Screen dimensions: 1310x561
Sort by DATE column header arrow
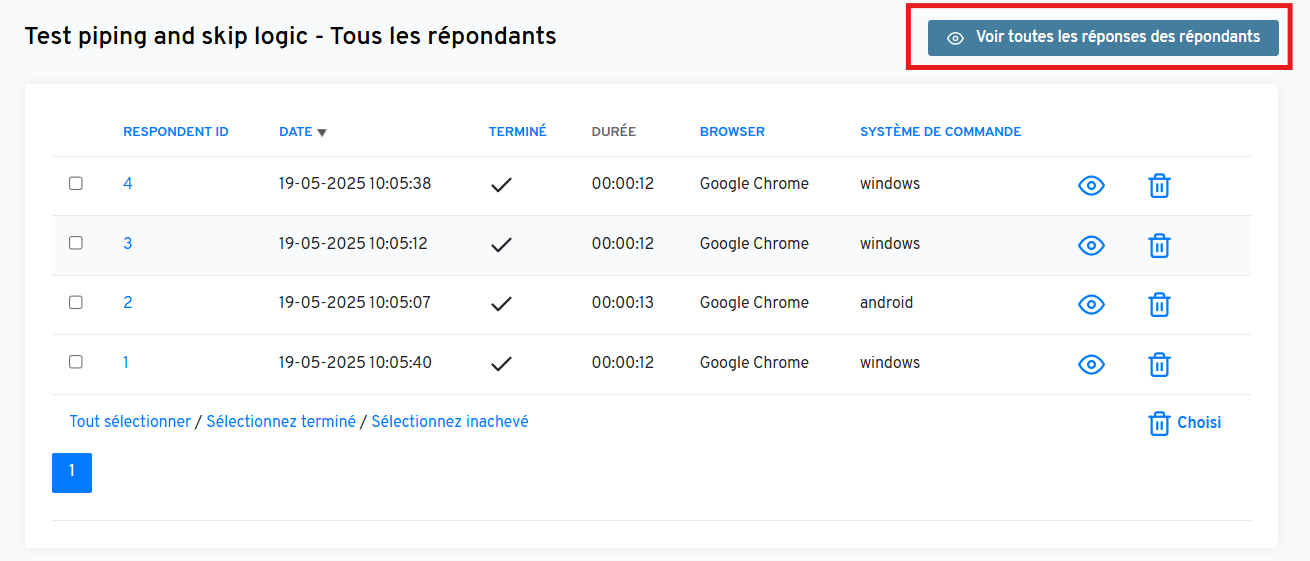(322, 132)
